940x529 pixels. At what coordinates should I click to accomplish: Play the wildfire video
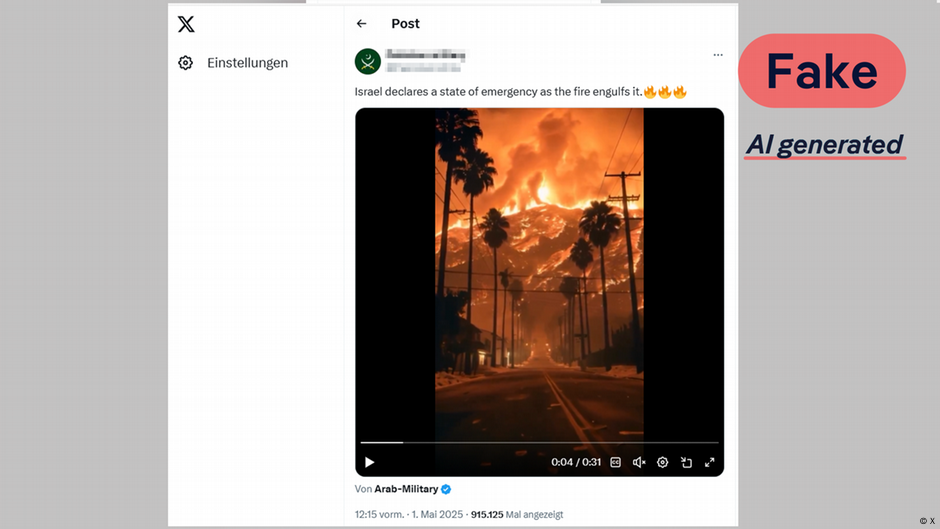(369, 462)
